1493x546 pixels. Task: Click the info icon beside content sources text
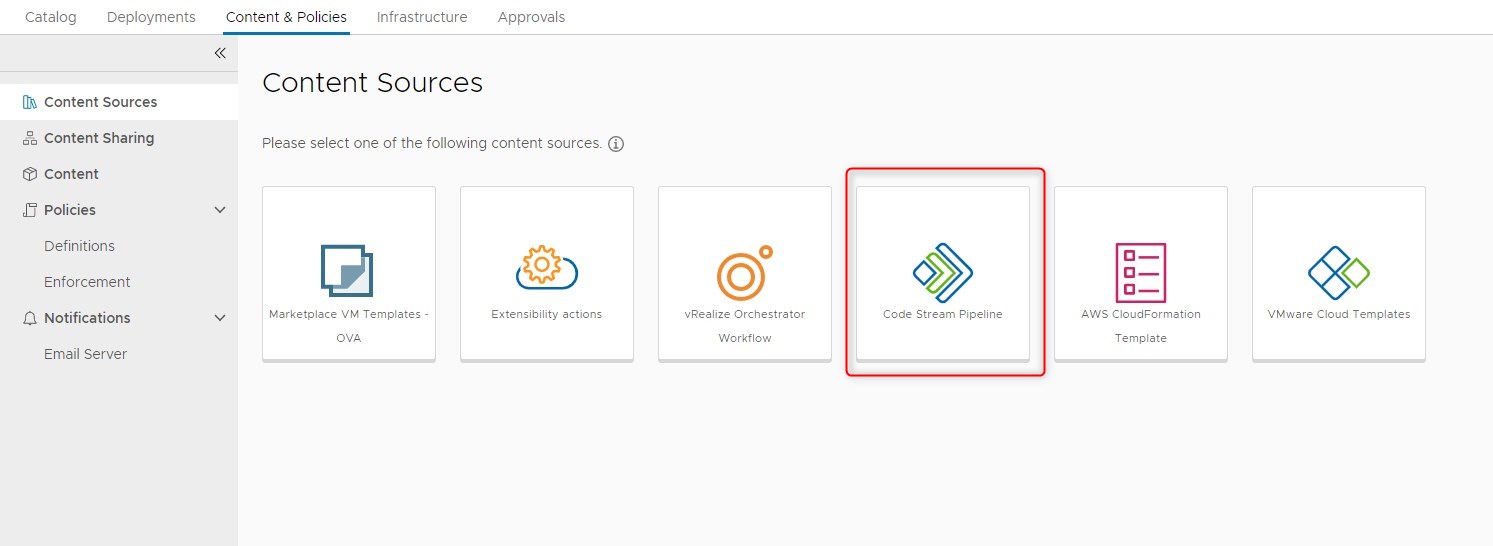[x=616, y=144]
